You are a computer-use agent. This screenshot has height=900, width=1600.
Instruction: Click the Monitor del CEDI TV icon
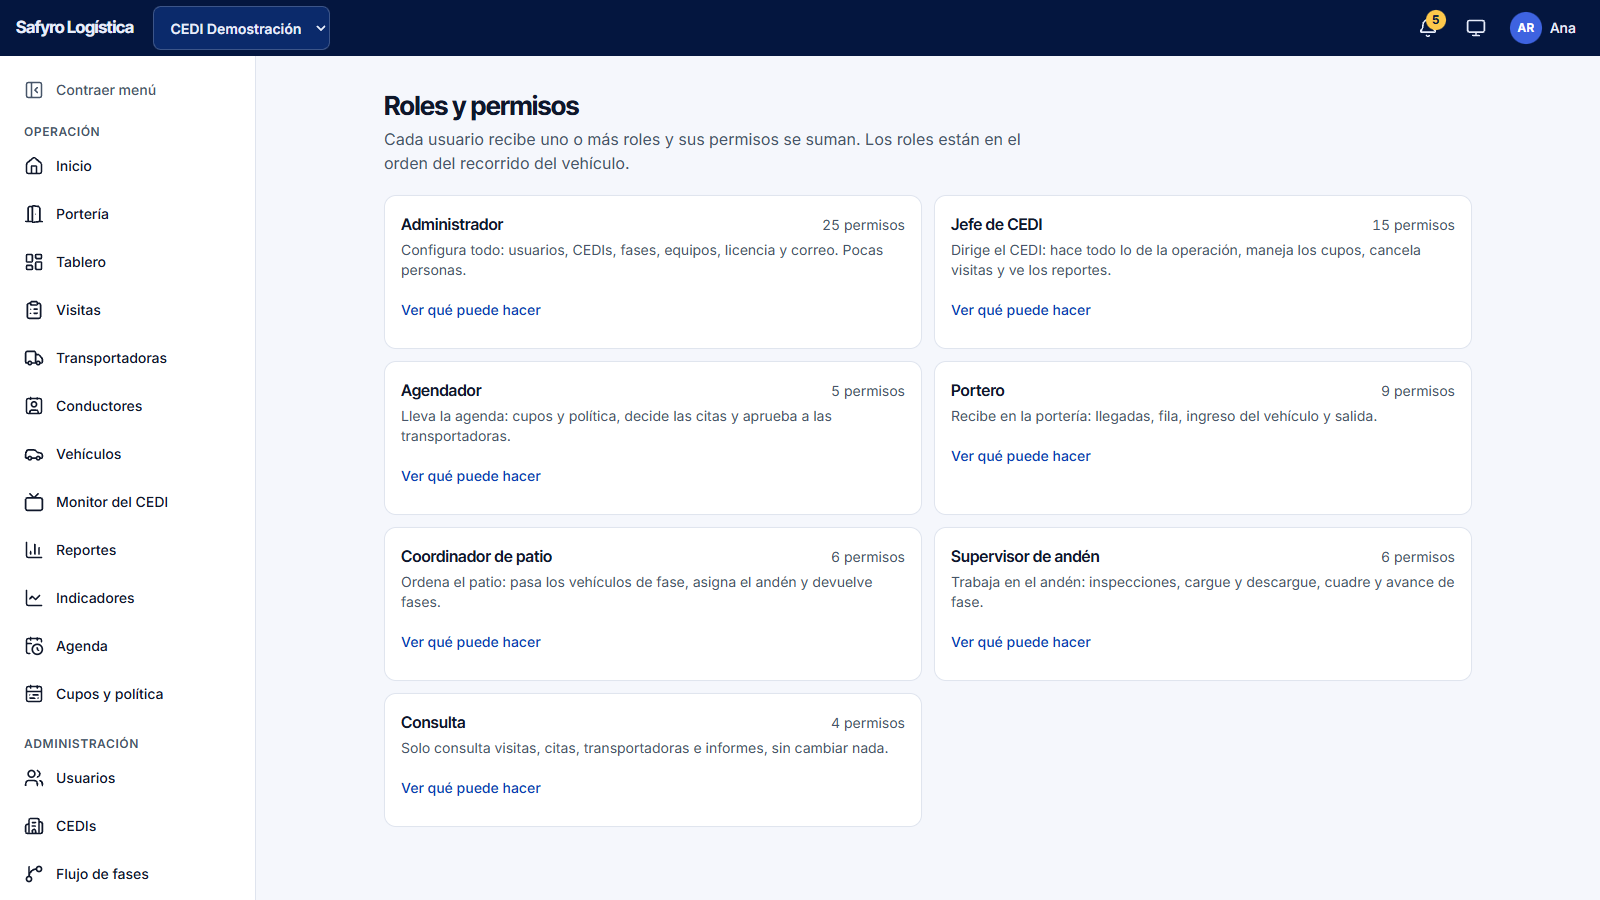34,502
